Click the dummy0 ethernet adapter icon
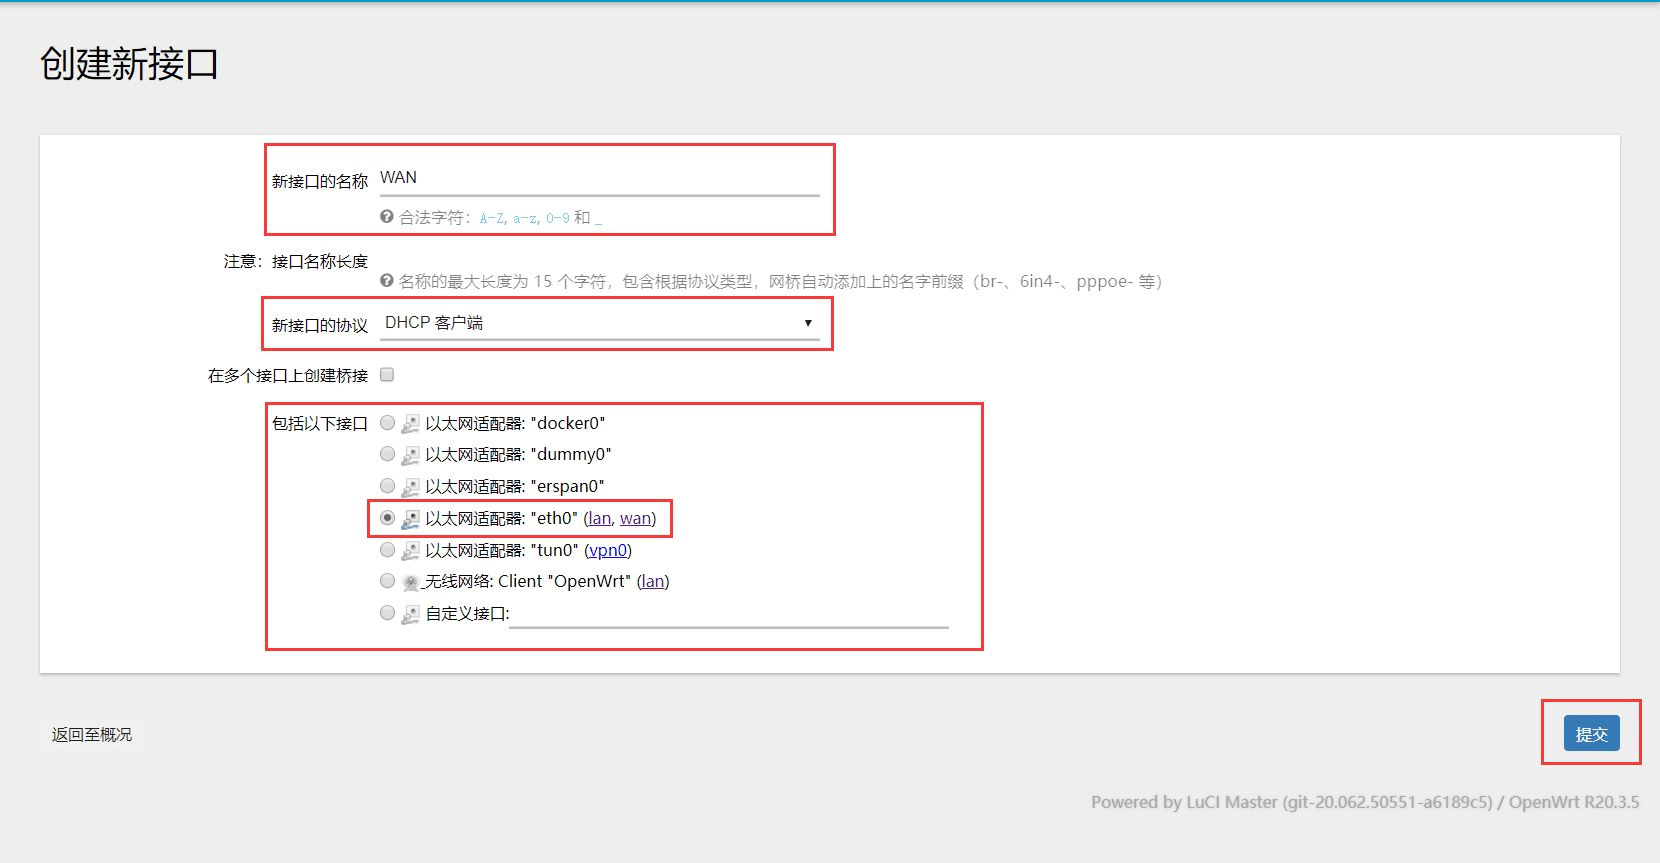This screenshot has height=863, width=1660. pyautogui.click(x=410, y=456)
